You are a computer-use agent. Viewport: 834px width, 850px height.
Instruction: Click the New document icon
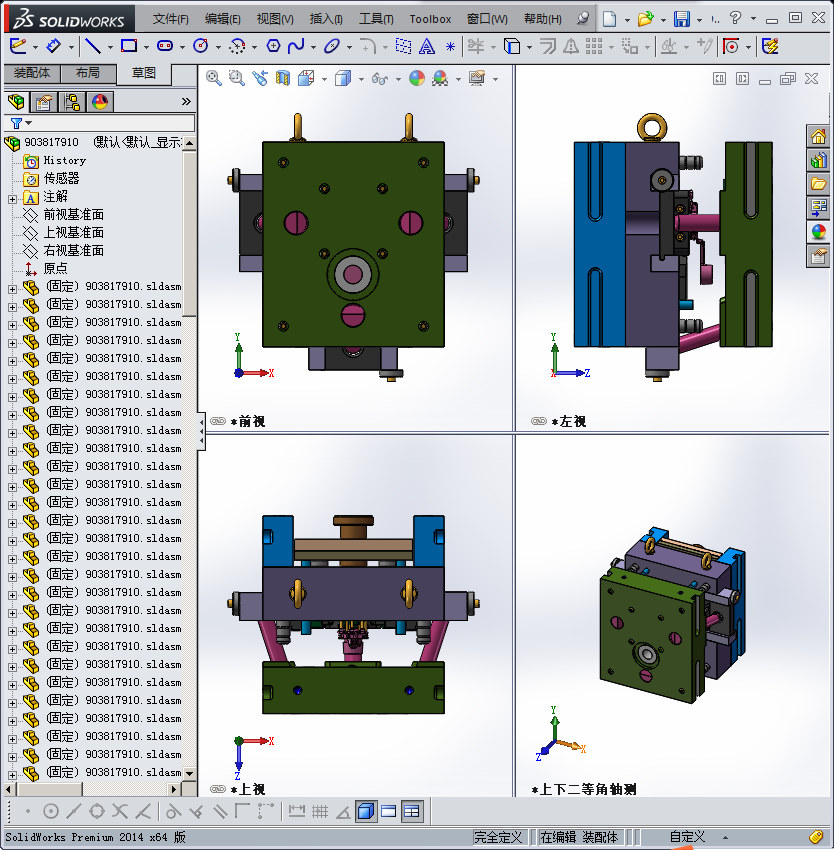tap(610, 19)
